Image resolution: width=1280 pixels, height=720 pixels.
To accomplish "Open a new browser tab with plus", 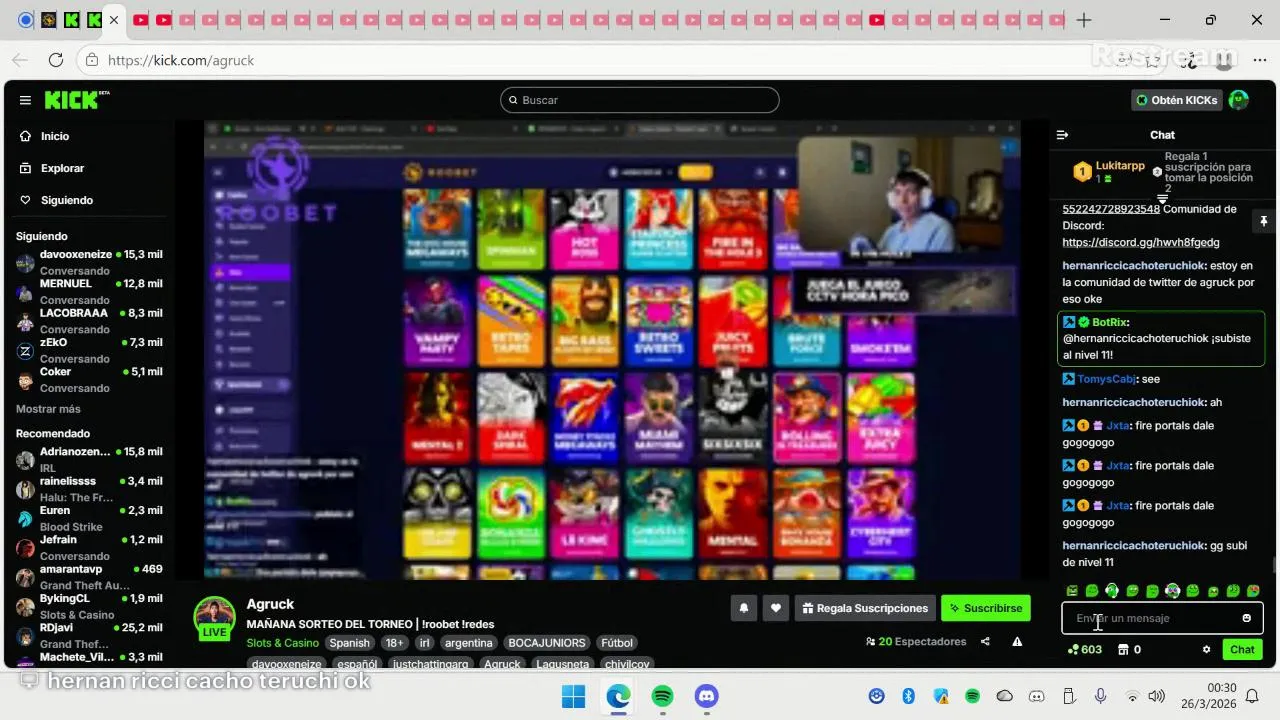I will pyautogui.click(x=1083, y=20).
